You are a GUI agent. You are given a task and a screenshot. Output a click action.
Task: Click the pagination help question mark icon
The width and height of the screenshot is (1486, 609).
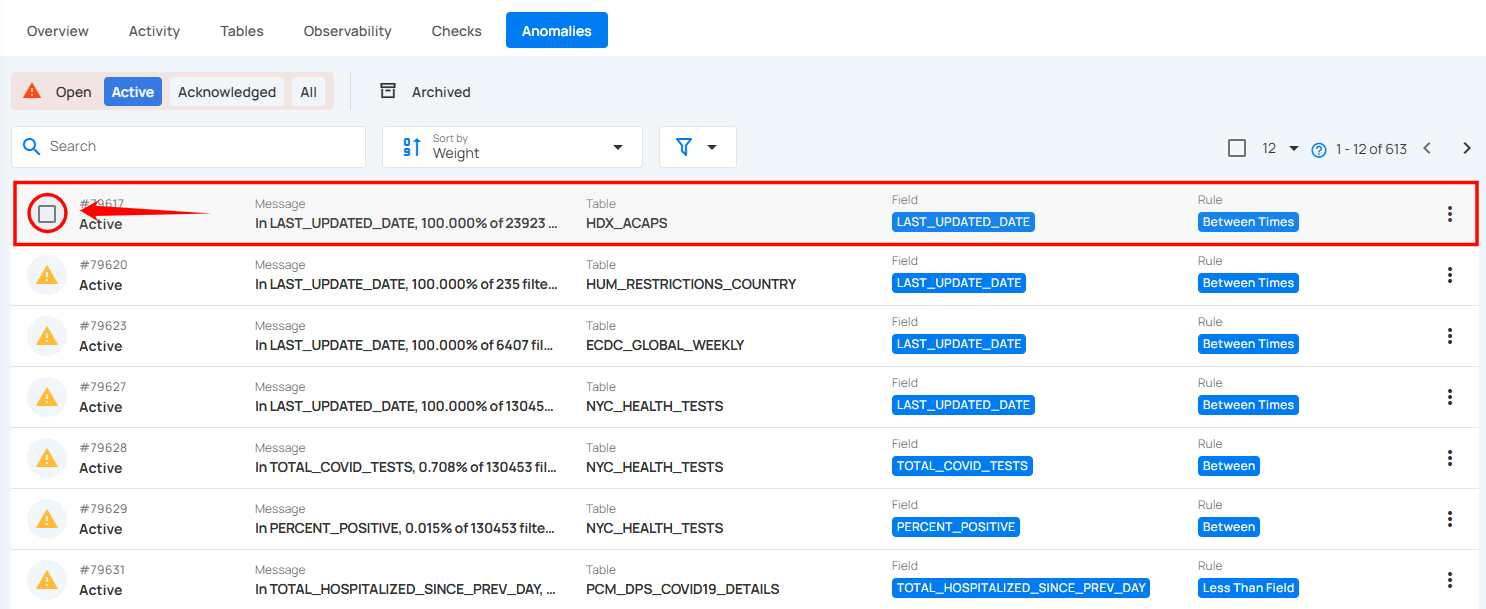click(x=1319, y=149)
